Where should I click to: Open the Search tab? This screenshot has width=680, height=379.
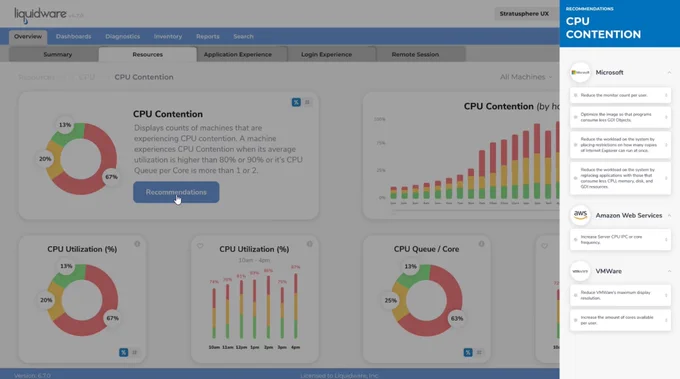click(243, 36)
